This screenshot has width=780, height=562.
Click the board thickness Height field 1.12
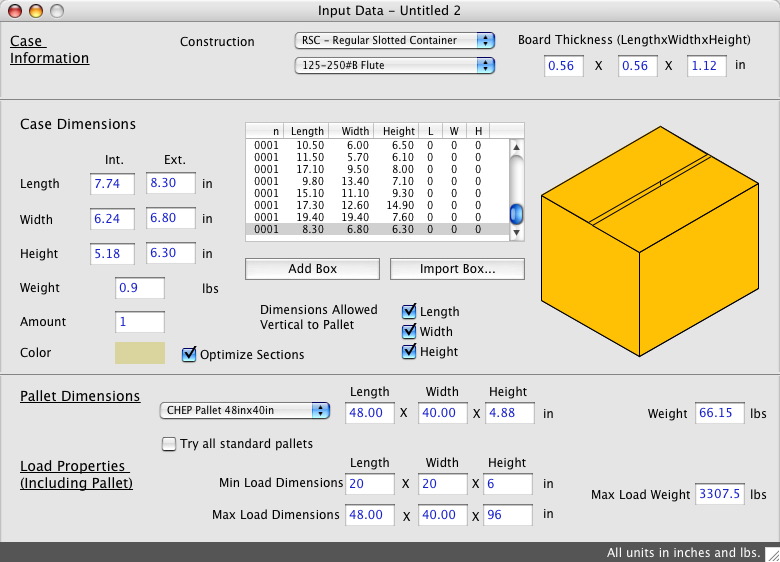pyautogui.click(x=706, y=66)
